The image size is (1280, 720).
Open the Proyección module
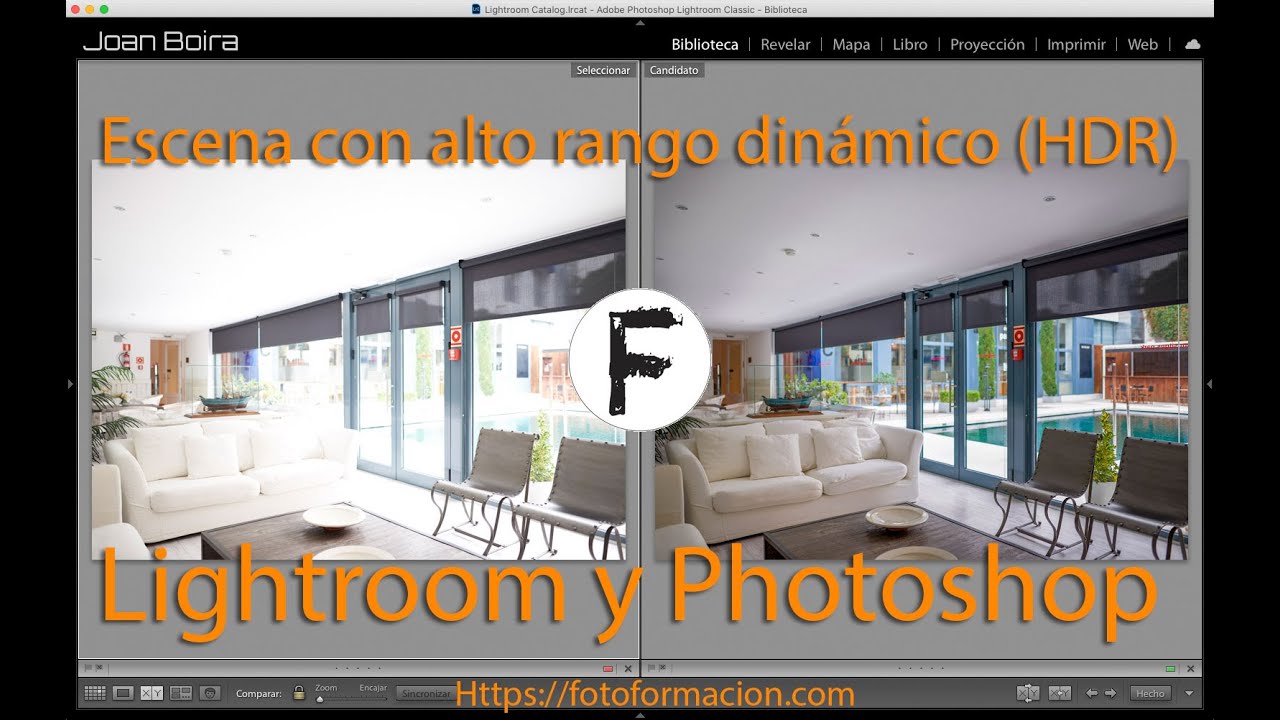pos(987,44)
